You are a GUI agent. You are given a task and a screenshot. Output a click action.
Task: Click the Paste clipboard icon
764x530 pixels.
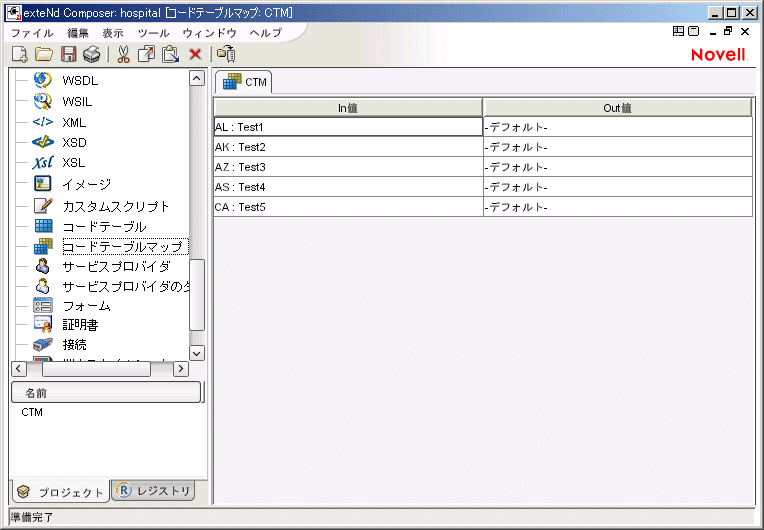[171, 54]
